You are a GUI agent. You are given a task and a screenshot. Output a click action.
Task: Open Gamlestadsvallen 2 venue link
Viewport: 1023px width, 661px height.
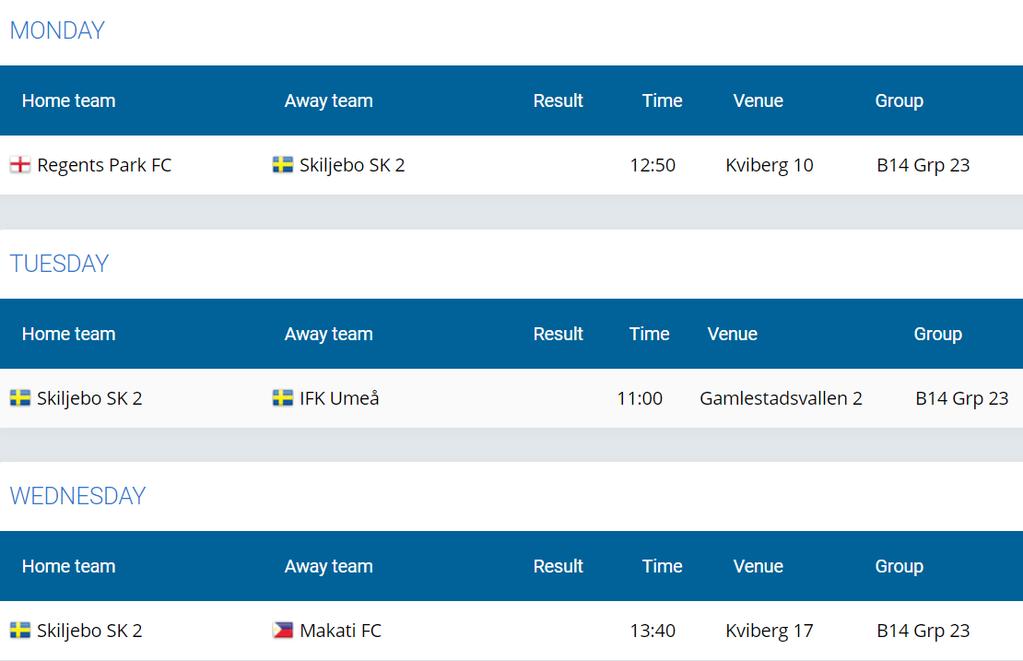click(781, 398)
